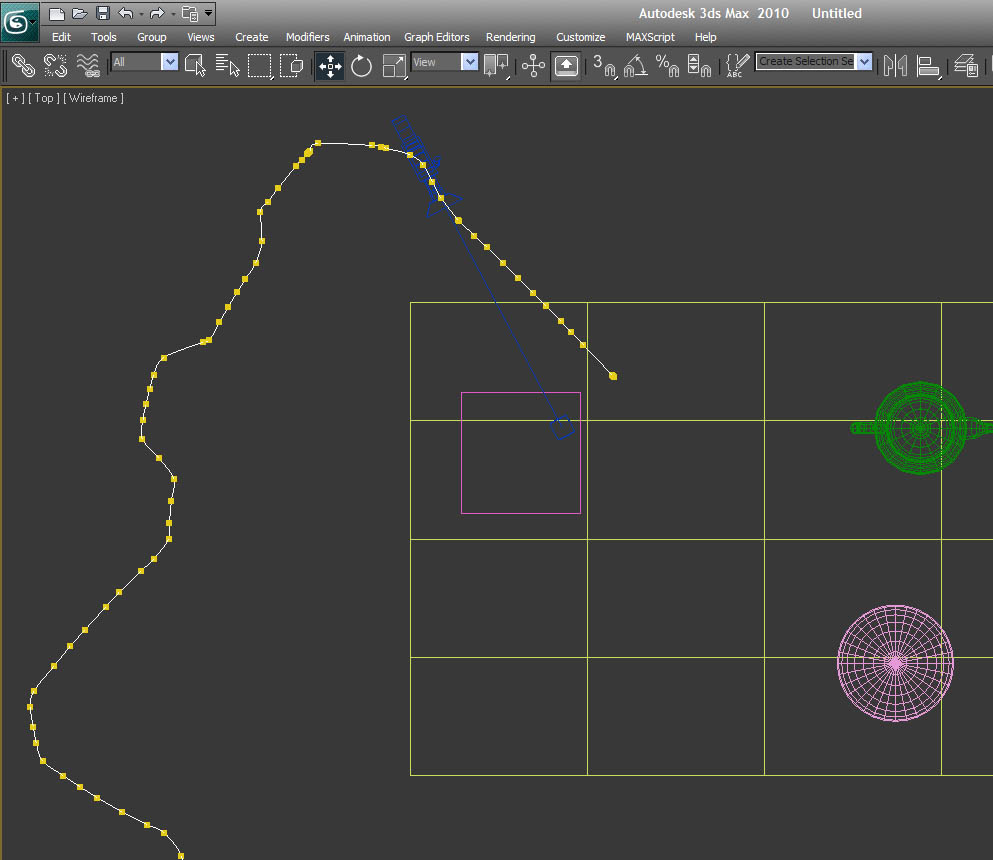
Task: Open the Modifiers menu
Action: [307, 37]
